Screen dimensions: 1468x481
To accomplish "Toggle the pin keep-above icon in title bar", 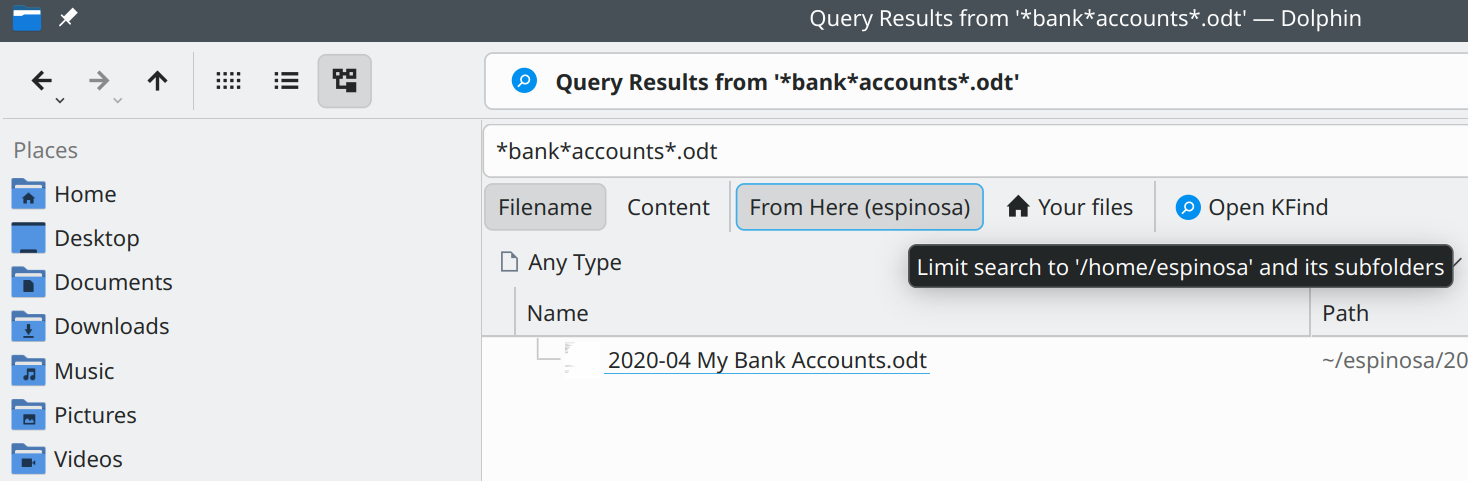I will click(x=68, y=18).
